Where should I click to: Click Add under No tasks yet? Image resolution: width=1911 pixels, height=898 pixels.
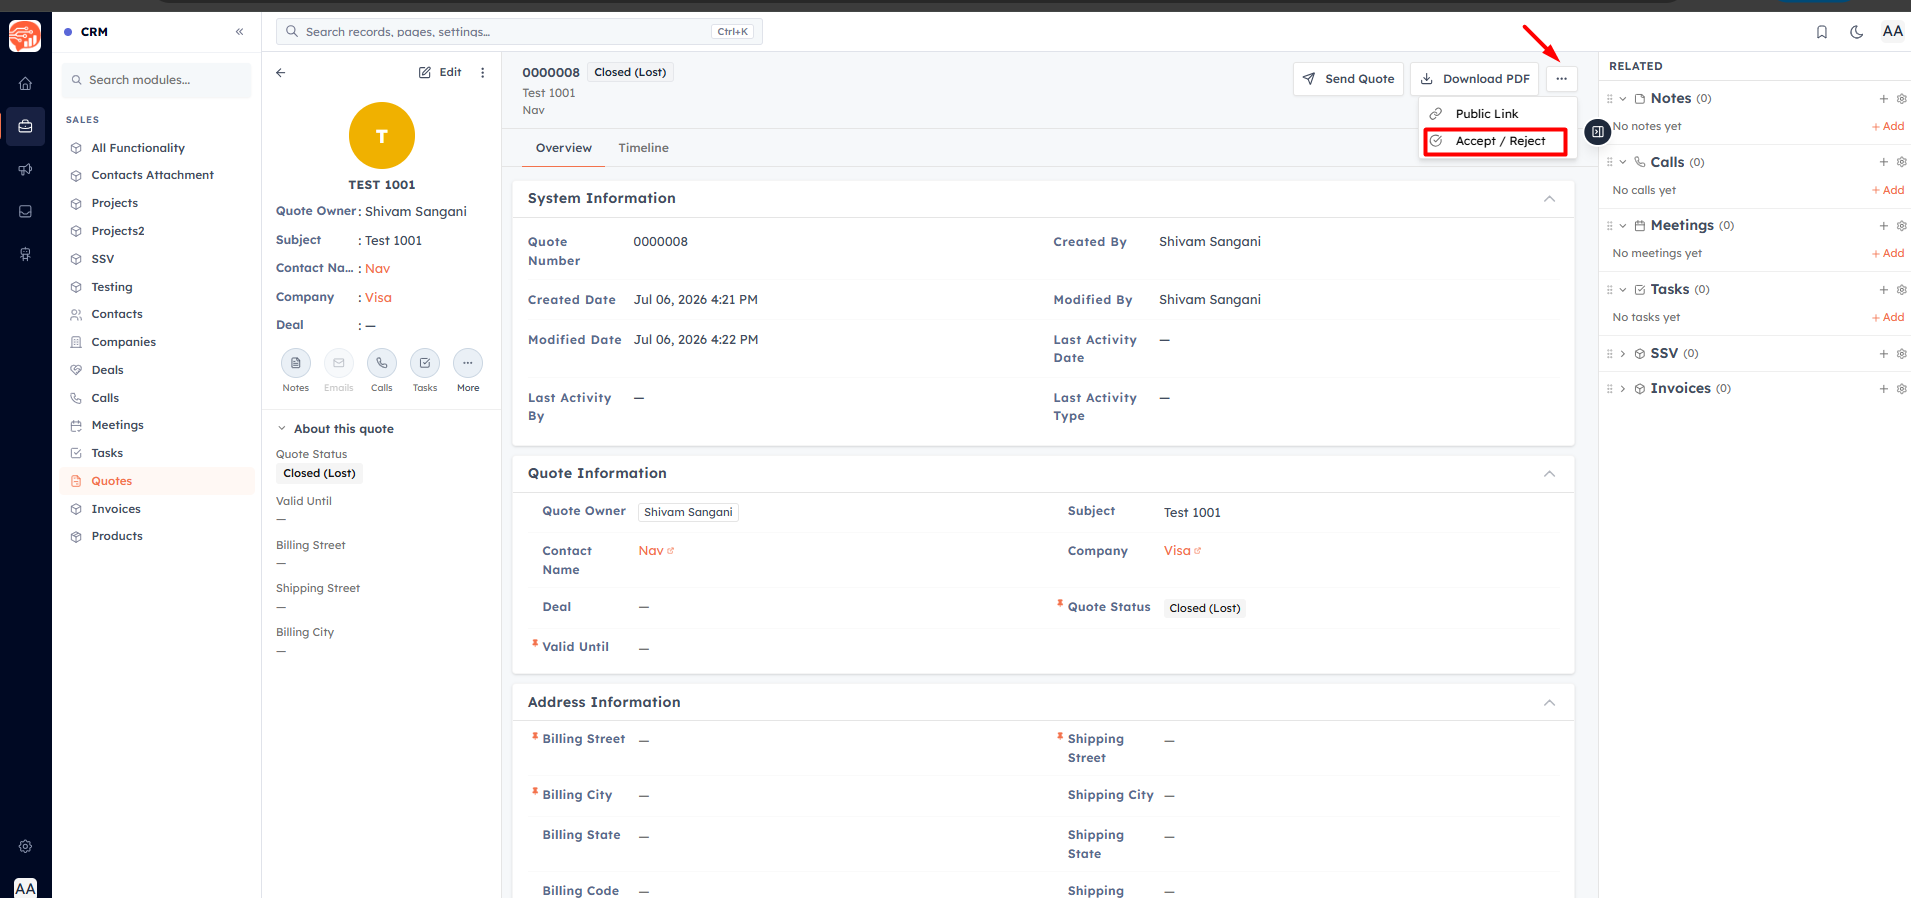[x=1888, y=318]
